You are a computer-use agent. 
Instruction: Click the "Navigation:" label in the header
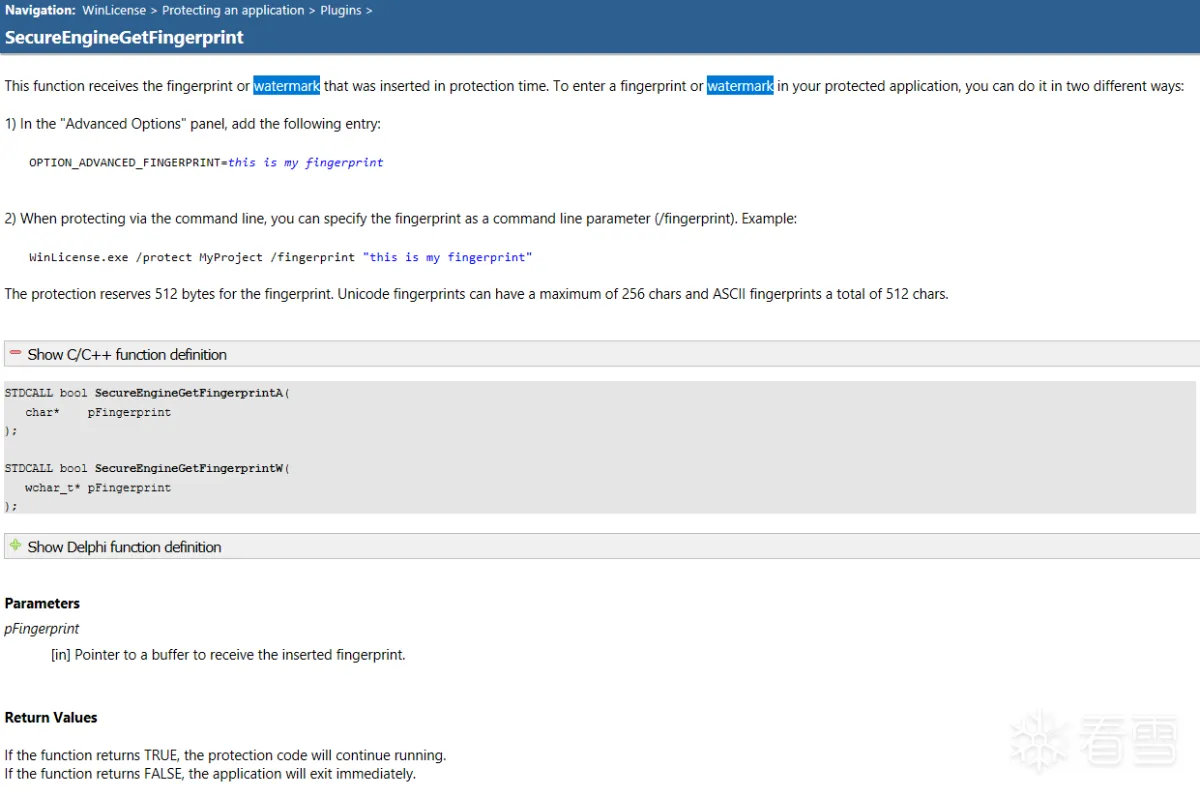[x=40, y=11]
